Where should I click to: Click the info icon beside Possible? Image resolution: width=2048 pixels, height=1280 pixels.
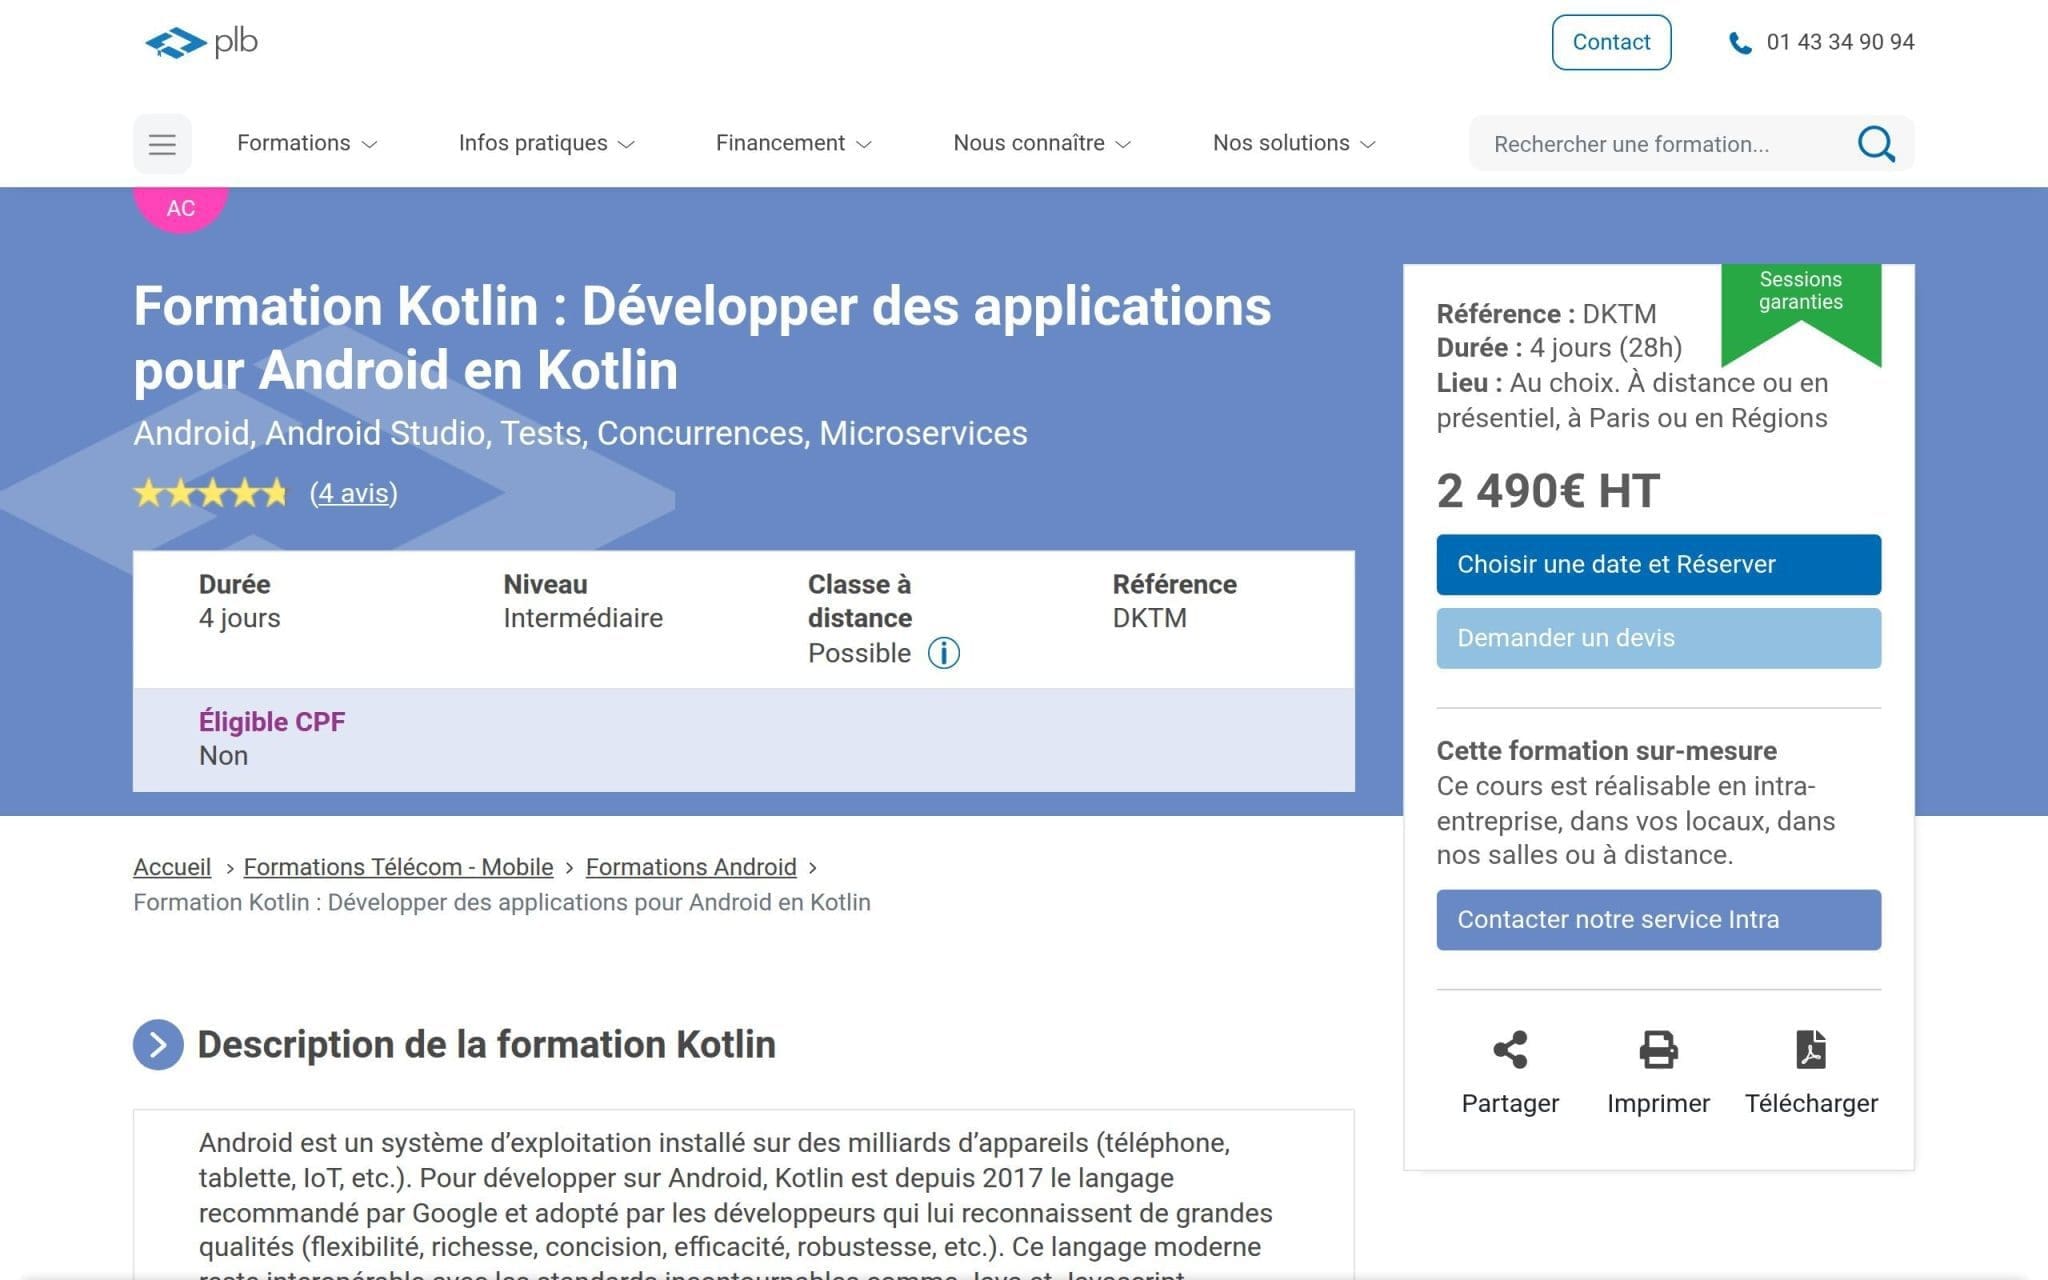coord(943,653)
